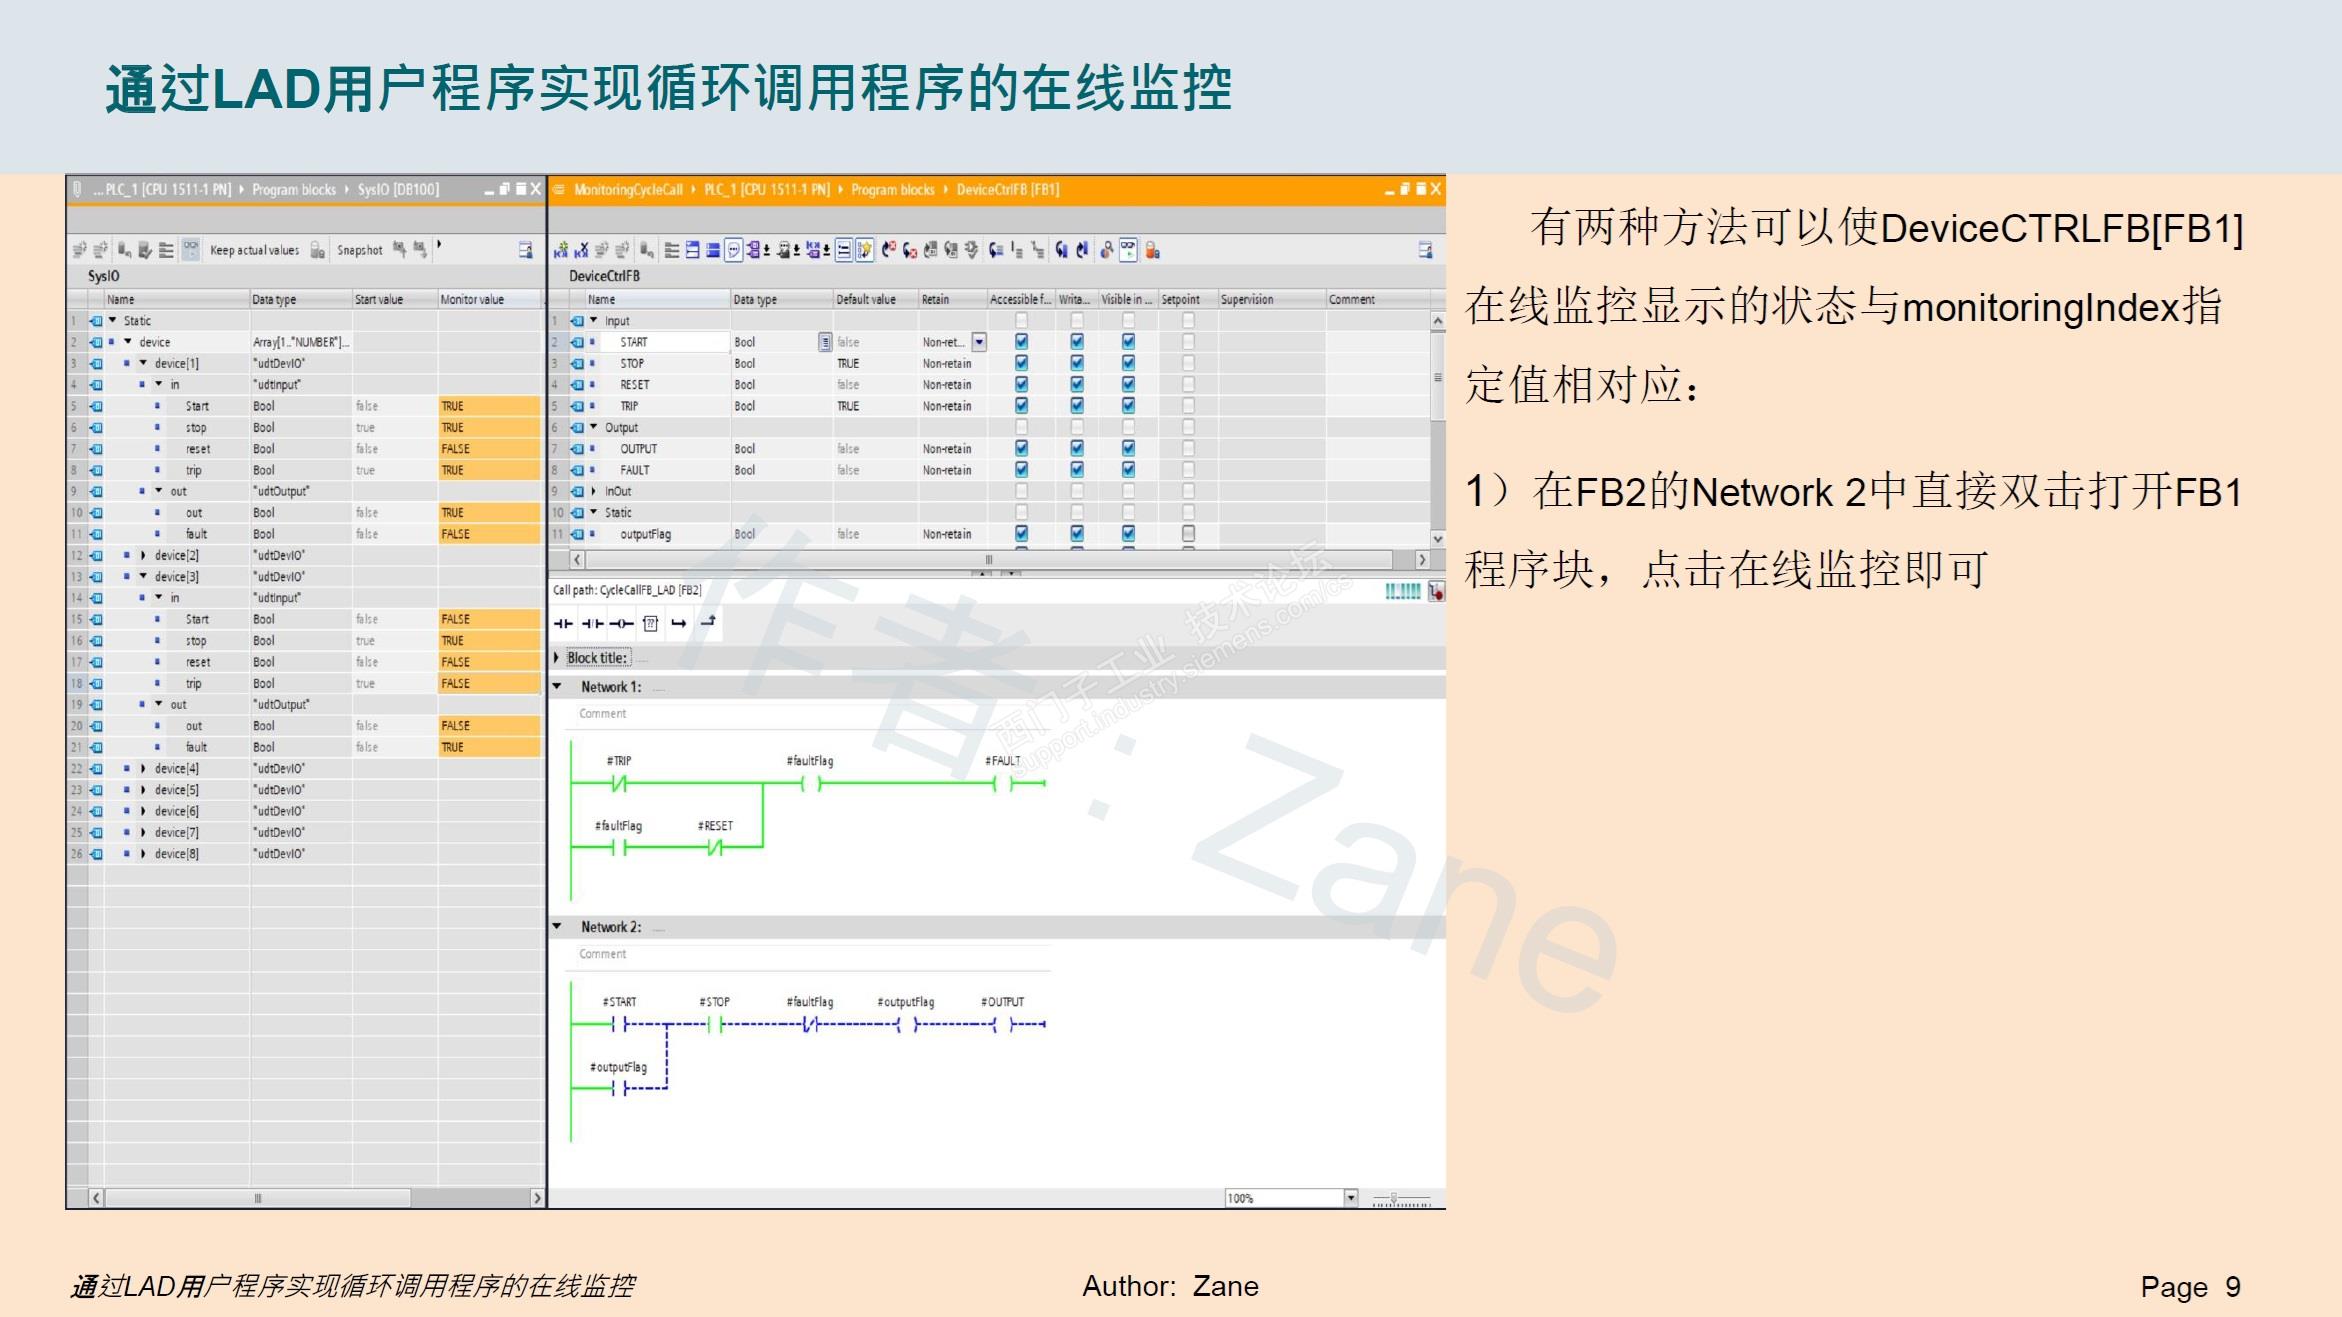Collapse Network 1 section
The width and height of the screenshot is (2342, 1317).
click(x=558, y=687)
